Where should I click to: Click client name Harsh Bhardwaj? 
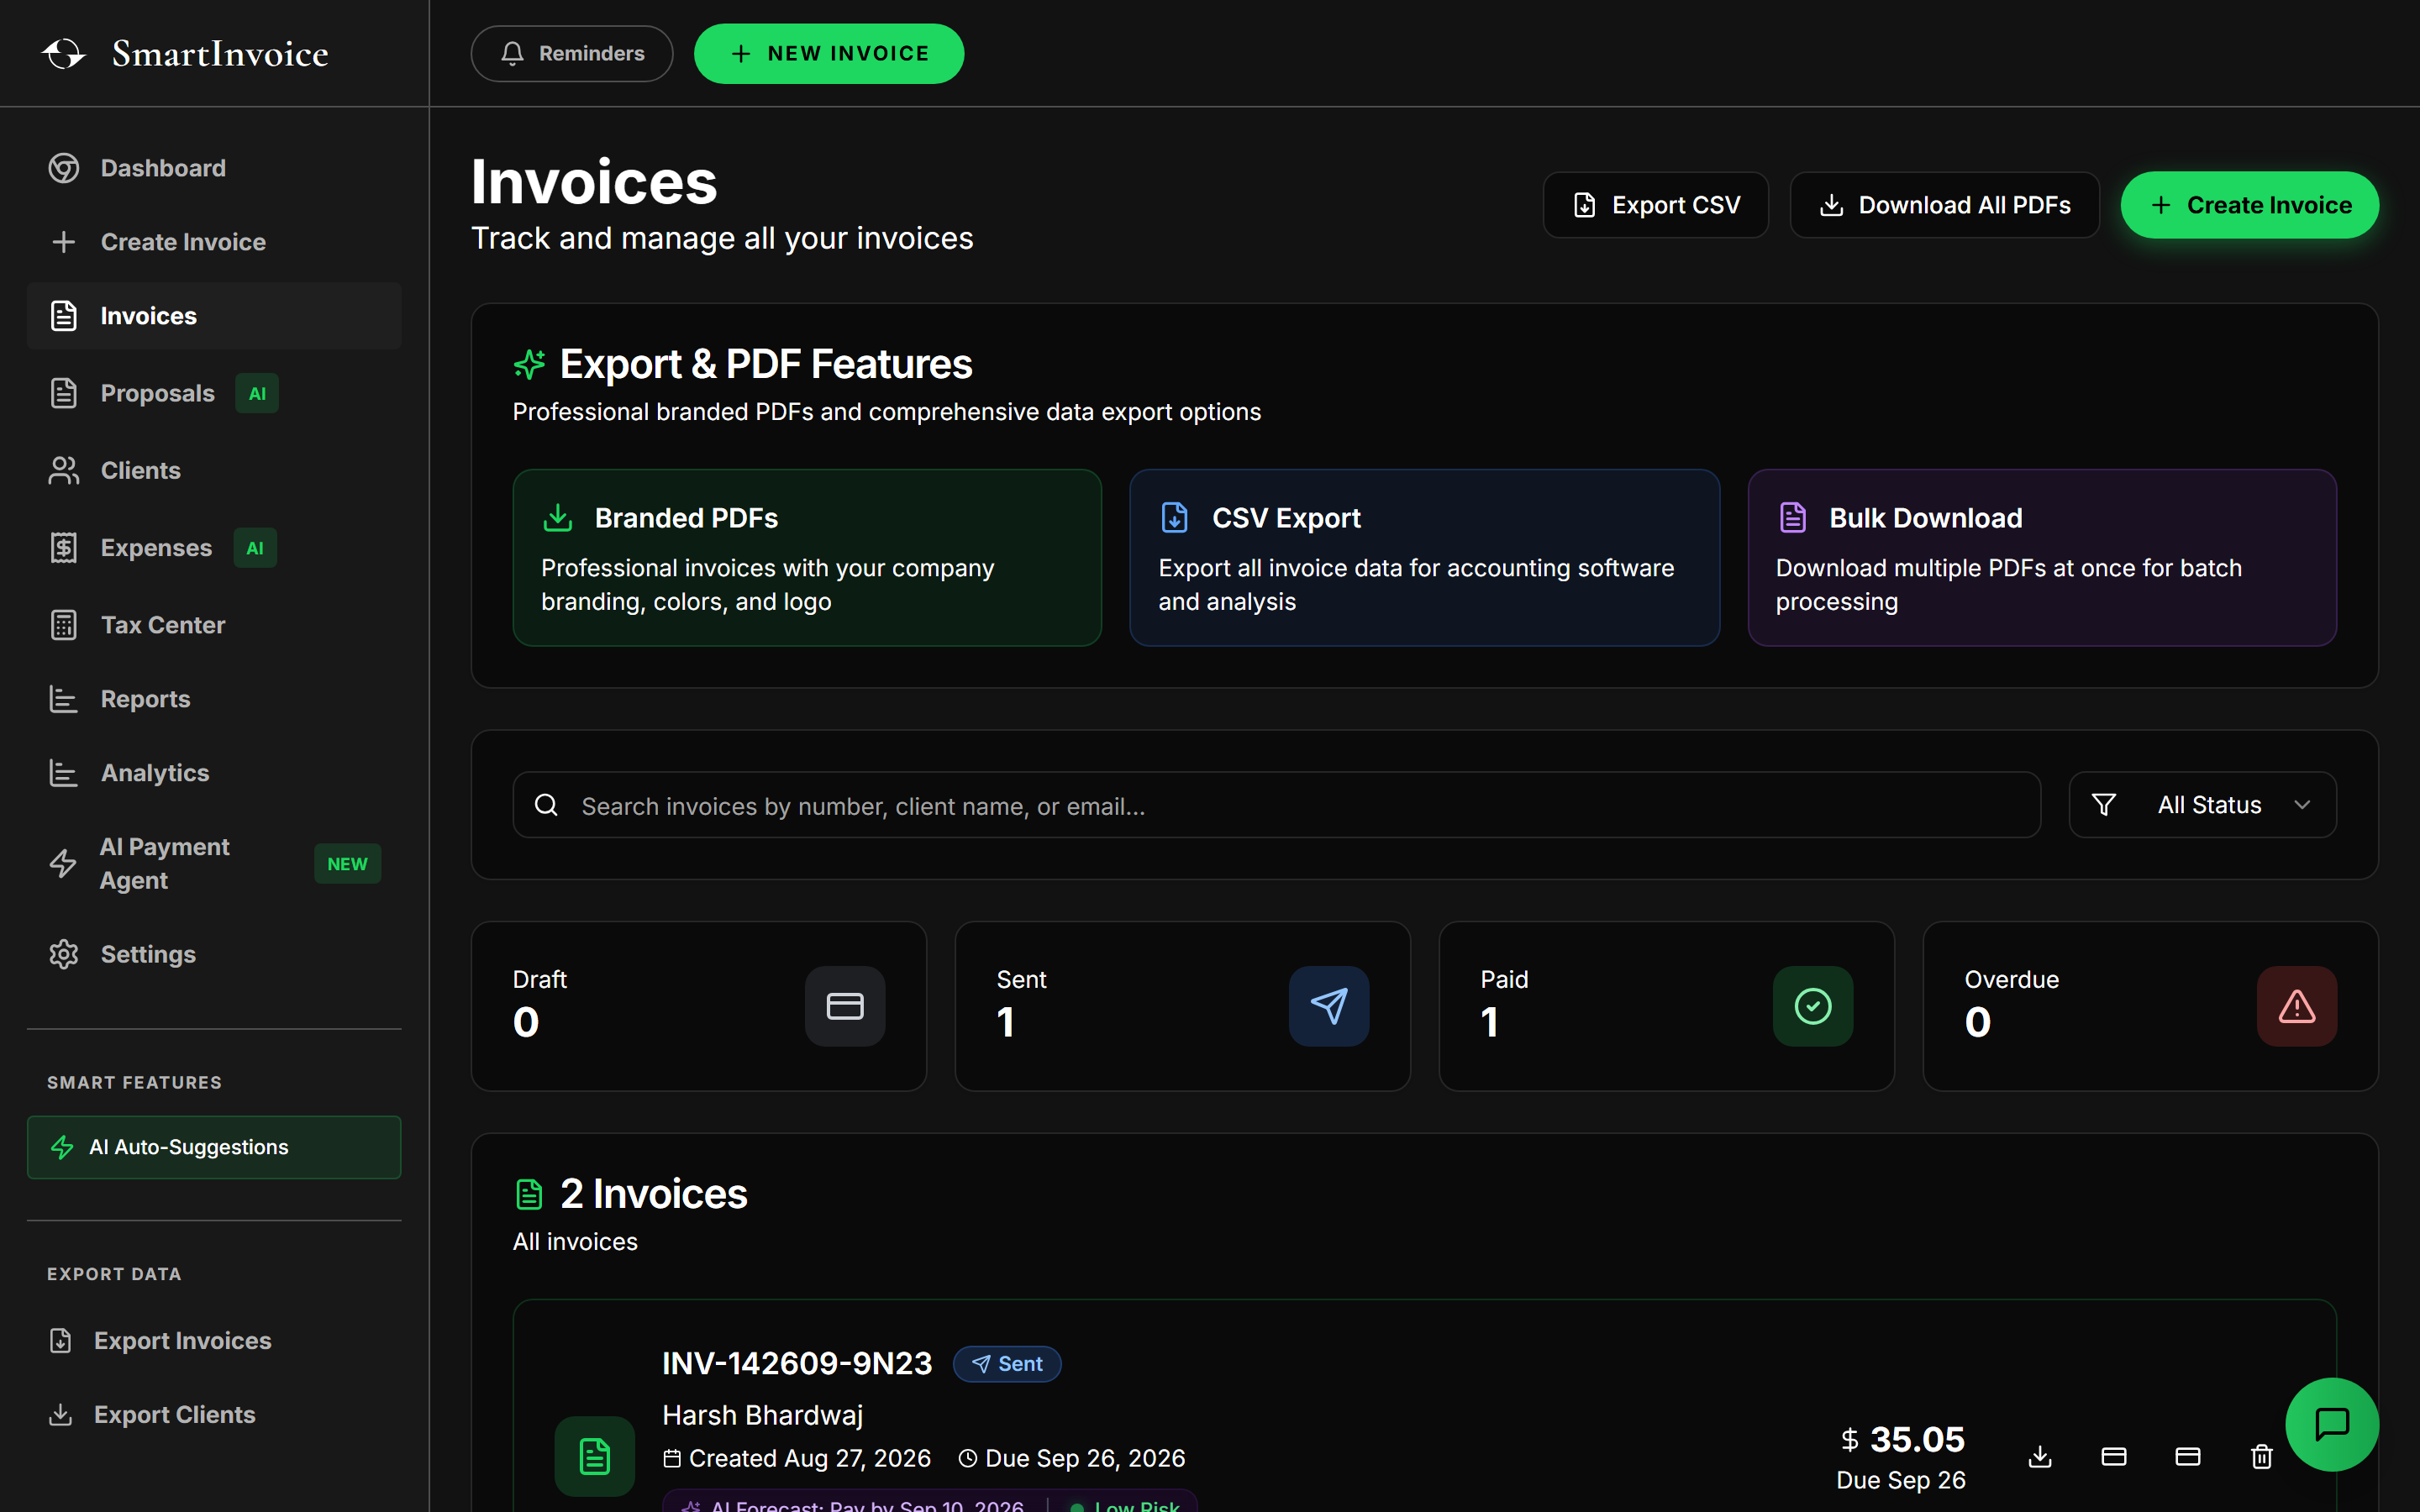pos(763,1415)
